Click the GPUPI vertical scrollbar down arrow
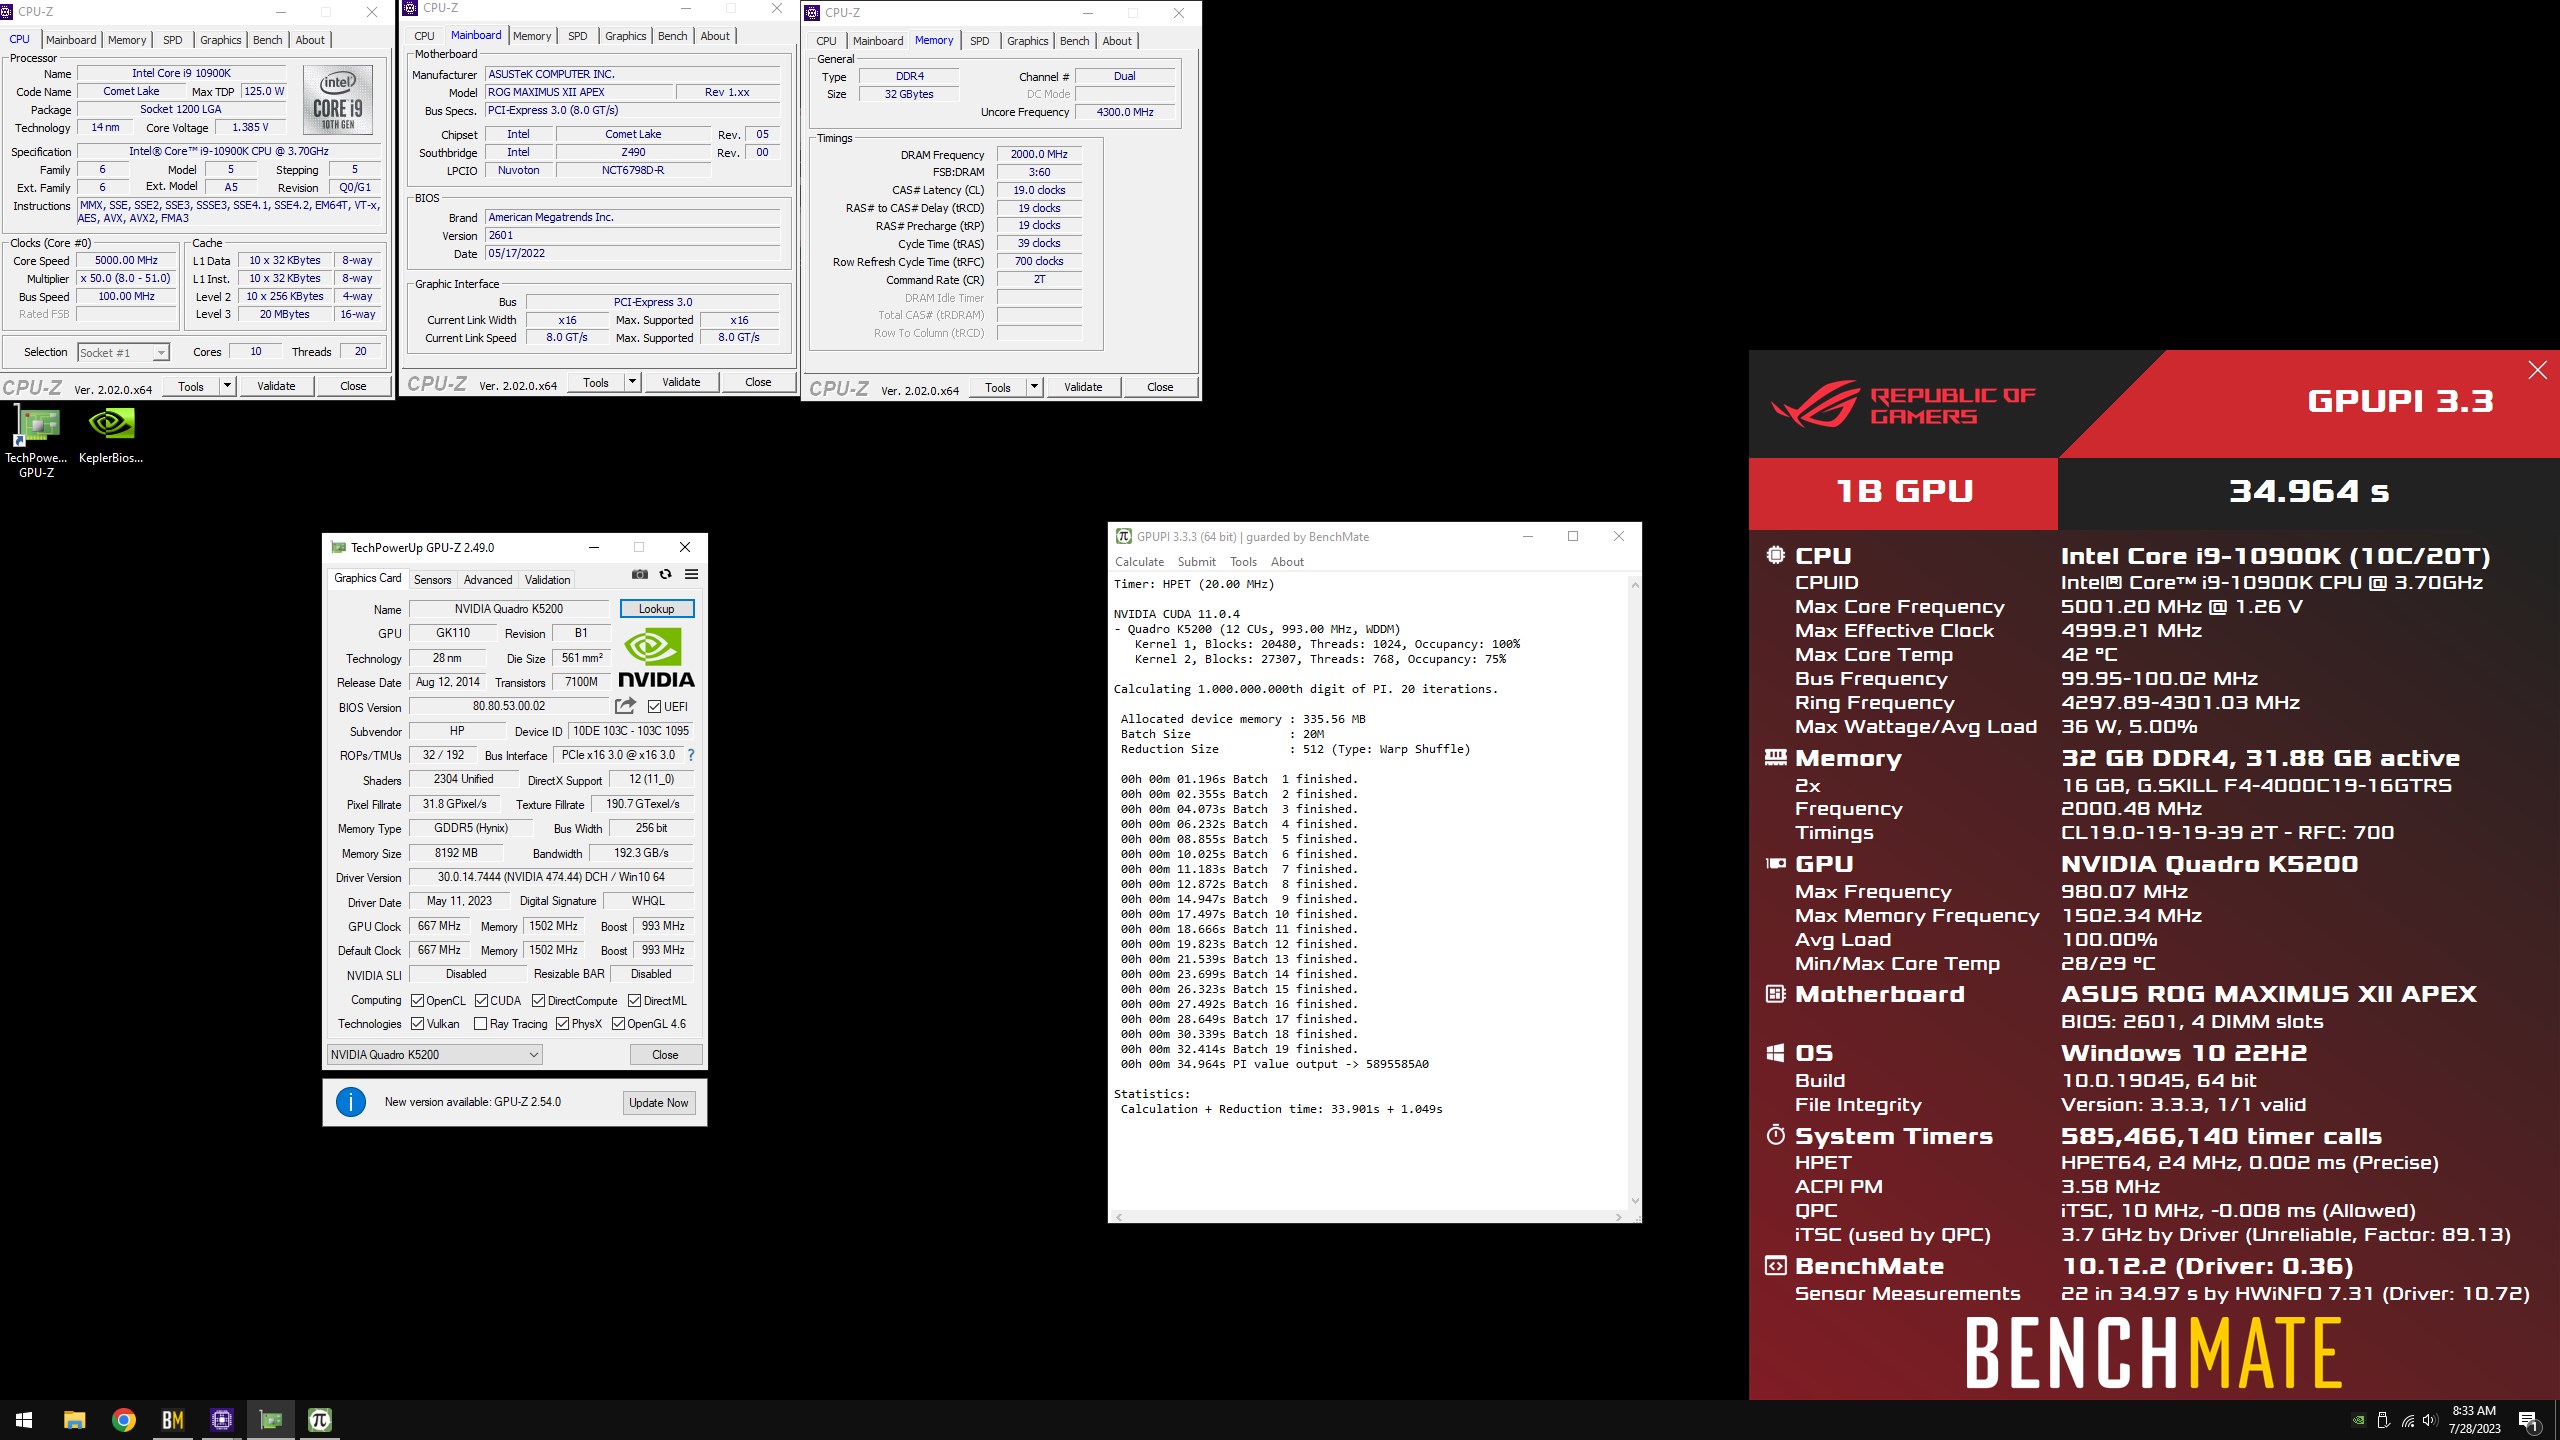2560x1440 pixels. (1635, 1201)
